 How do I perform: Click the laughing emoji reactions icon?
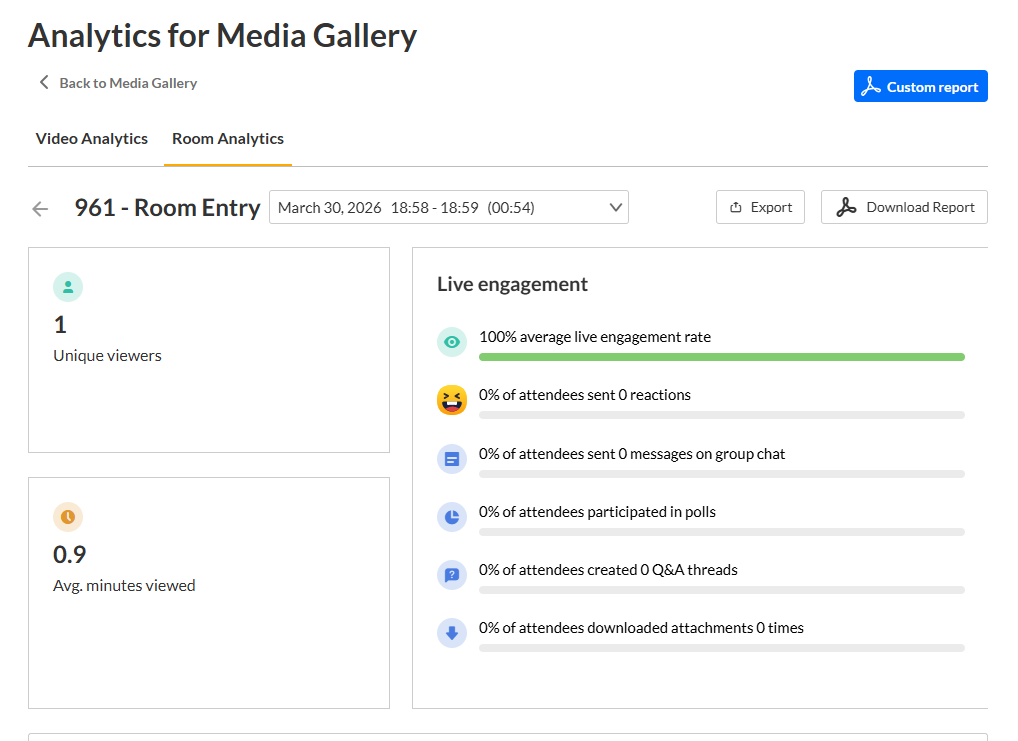452,400
